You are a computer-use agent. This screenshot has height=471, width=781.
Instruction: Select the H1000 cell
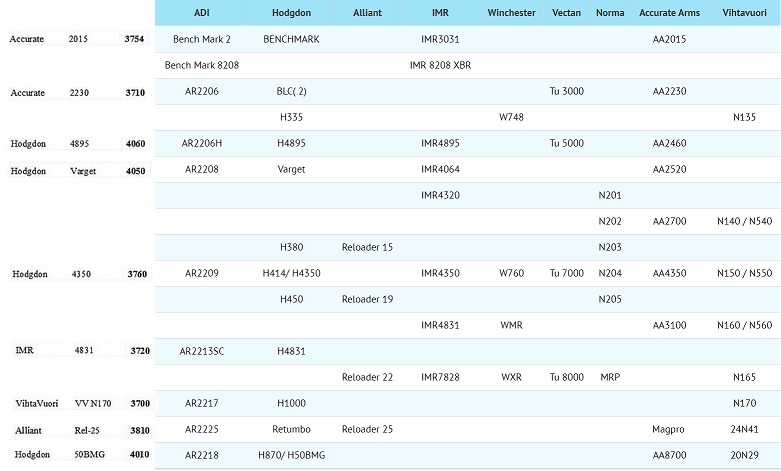tap(291, 403)
